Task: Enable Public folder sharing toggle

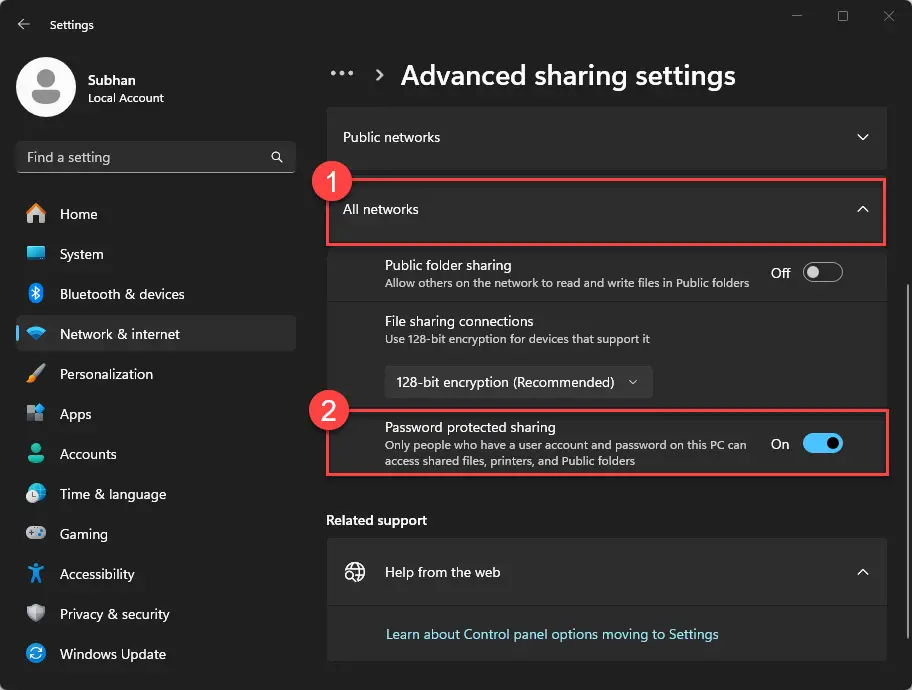Action: (823, 273)
